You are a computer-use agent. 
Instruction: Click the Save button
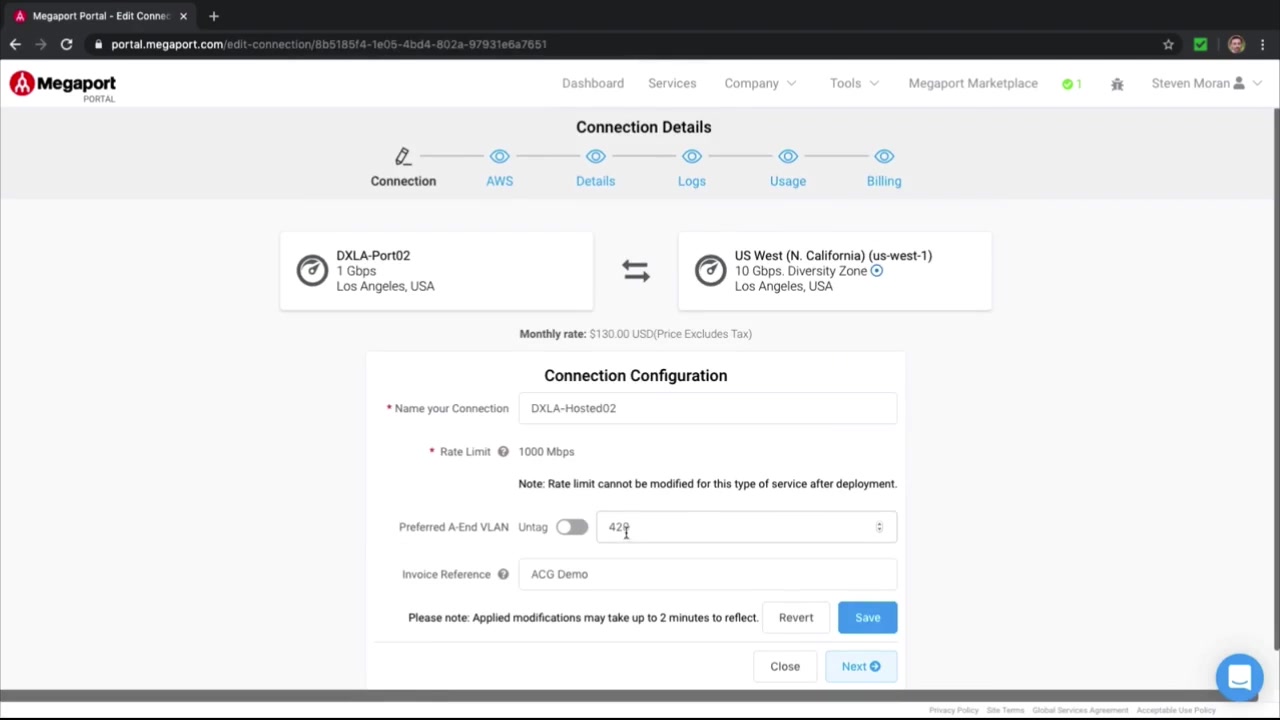pos(867,617)
